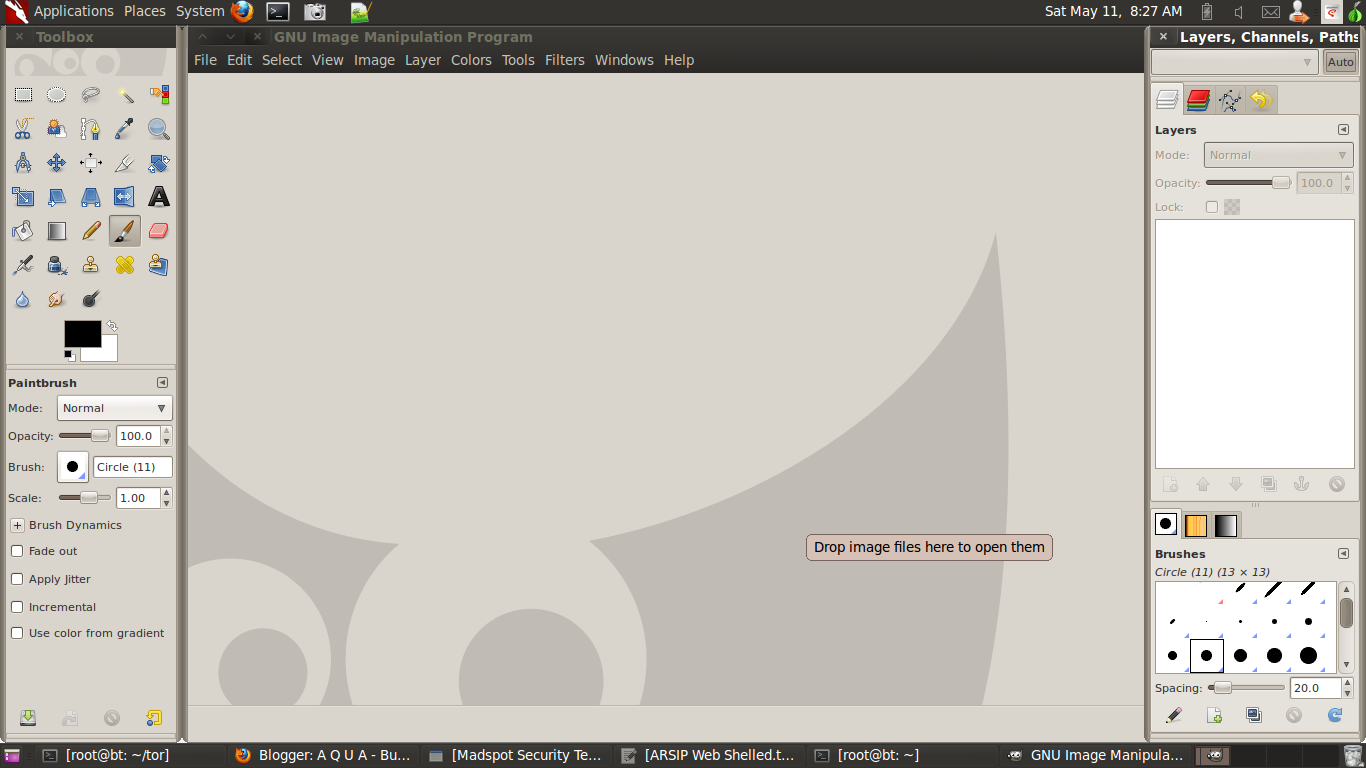Open the Filters menu
1366x768 pixels.
565,60
